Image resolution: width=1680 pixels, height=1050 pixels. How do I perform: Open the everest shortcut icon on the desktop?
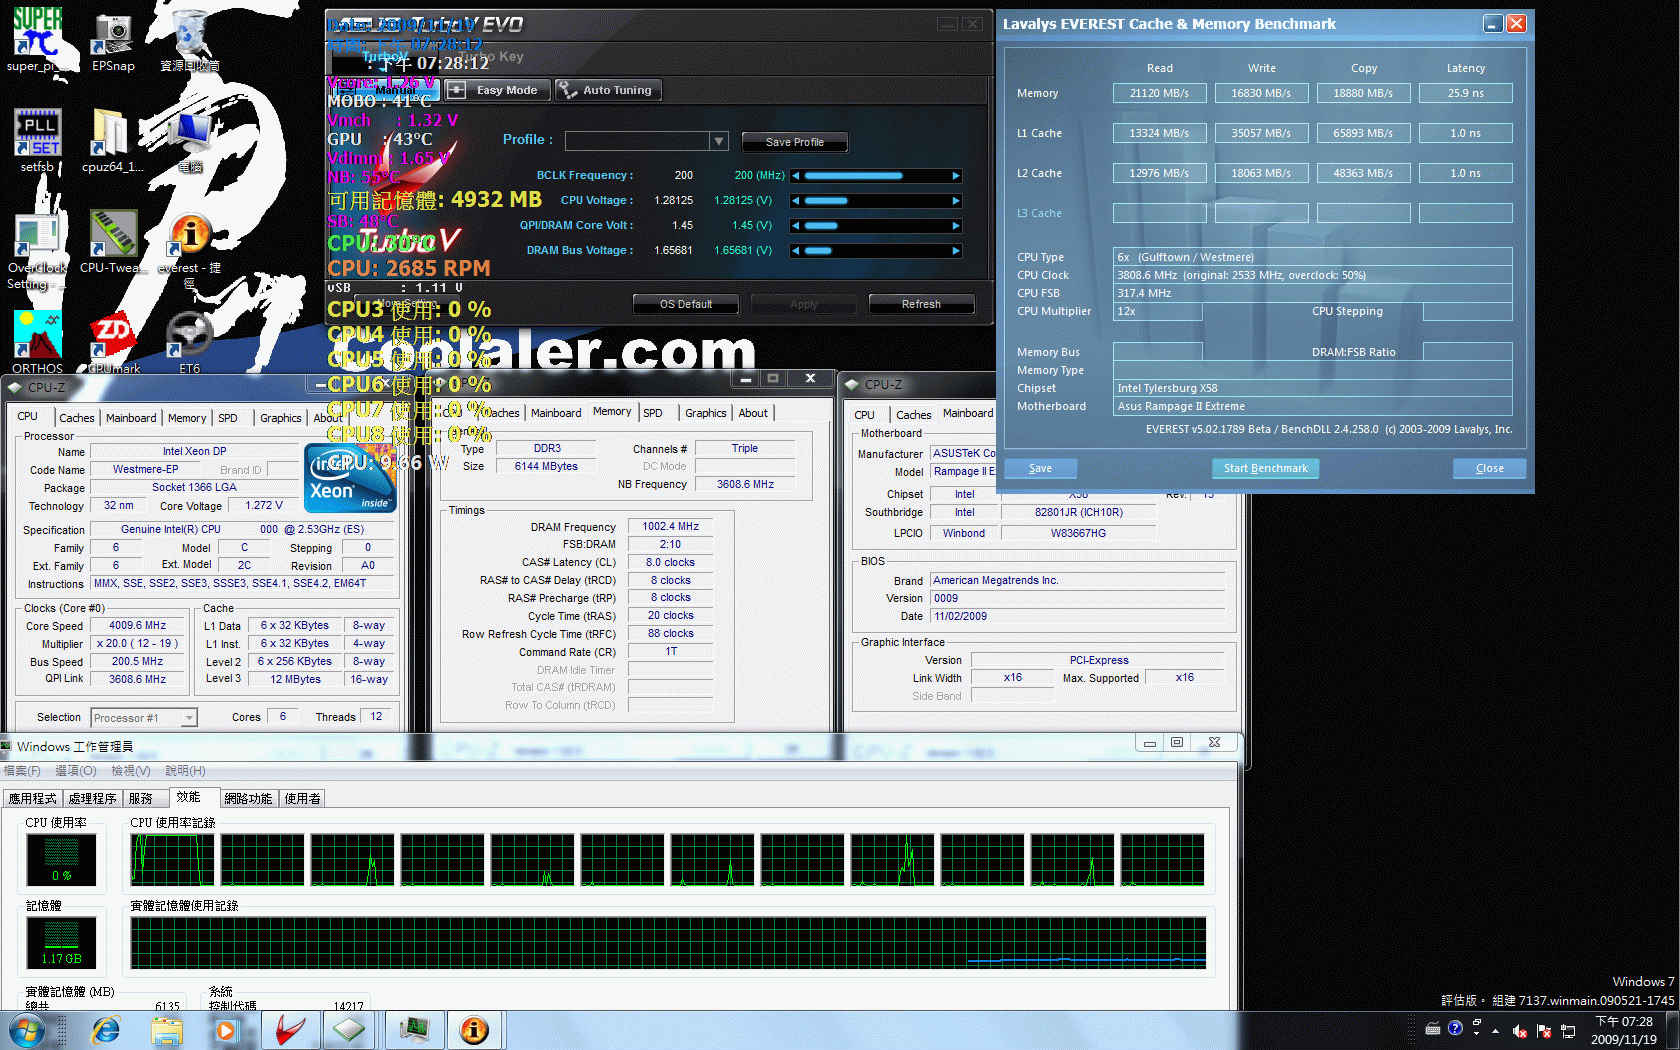[x=190, y=246]
